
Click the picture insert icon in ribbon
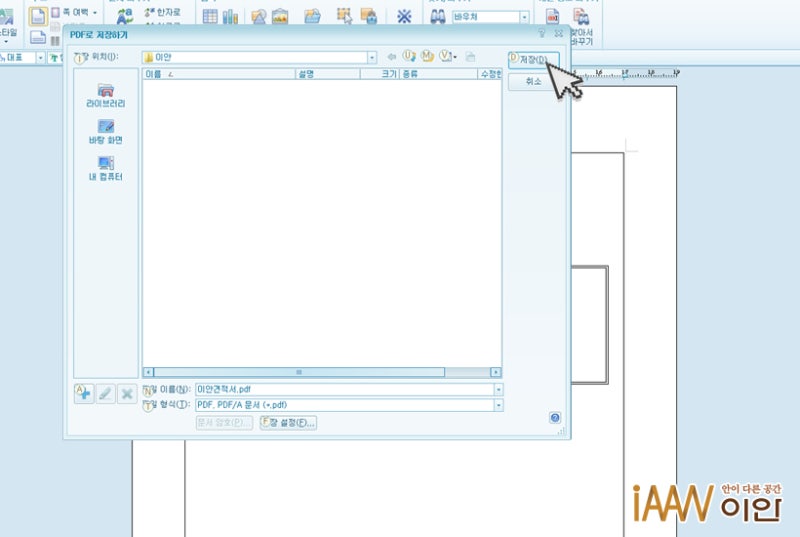(x=280, y=16)
